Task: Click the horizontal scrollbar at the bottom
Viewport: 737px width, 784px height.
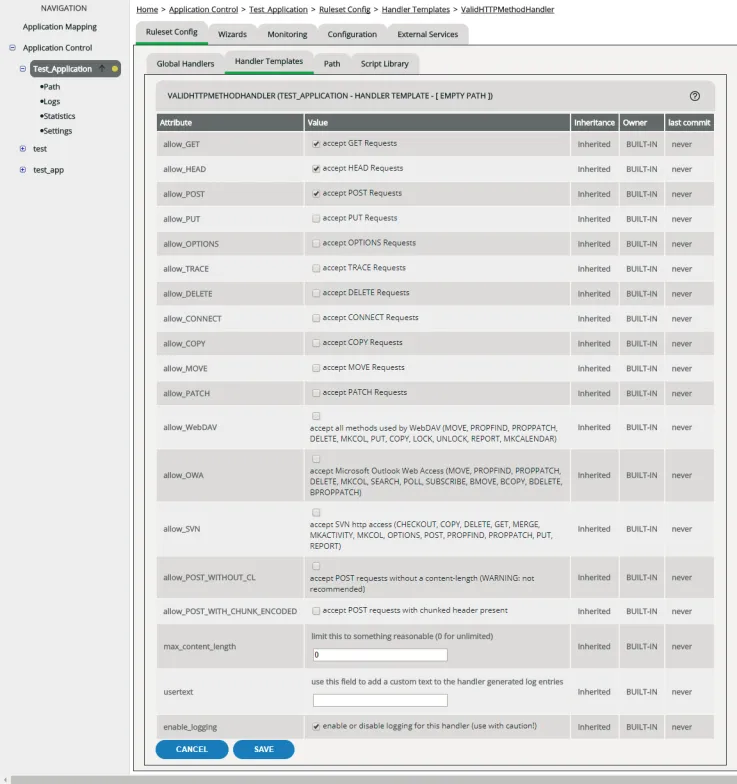Action: (x=374, y=780)
